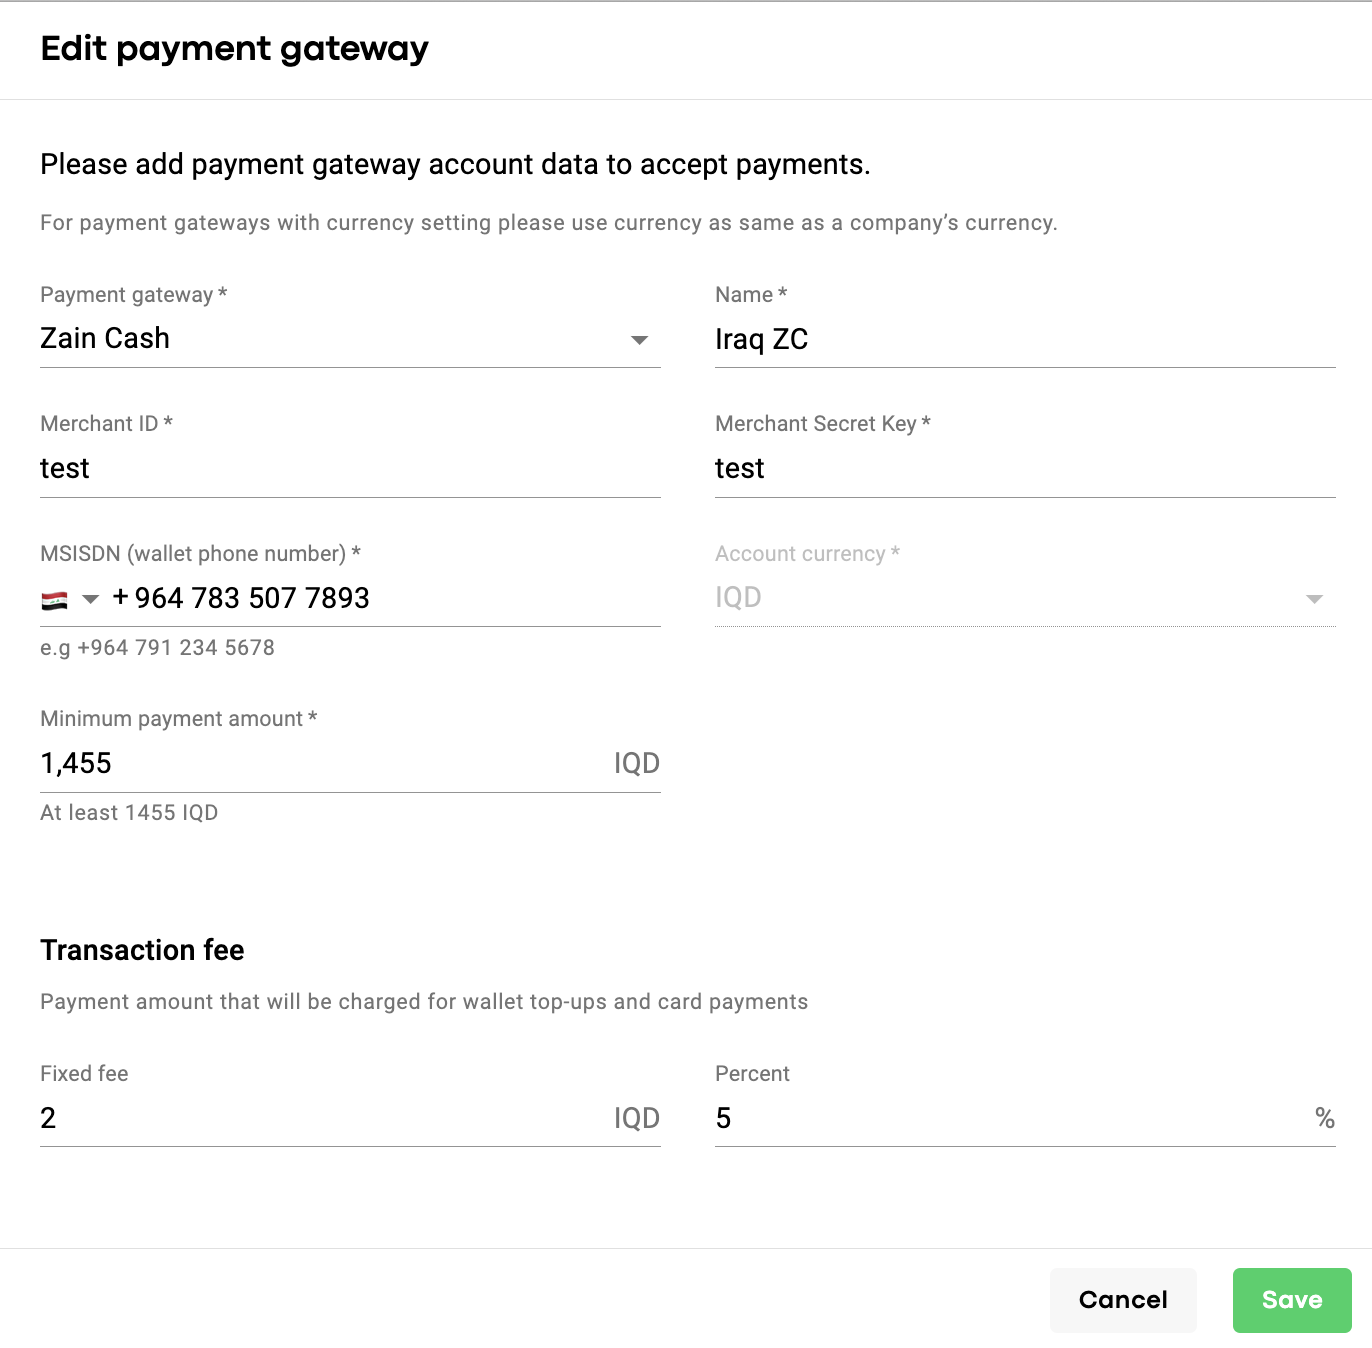
Task: Click the disabled IQD account currency value
Action: [x=738, y=598]
